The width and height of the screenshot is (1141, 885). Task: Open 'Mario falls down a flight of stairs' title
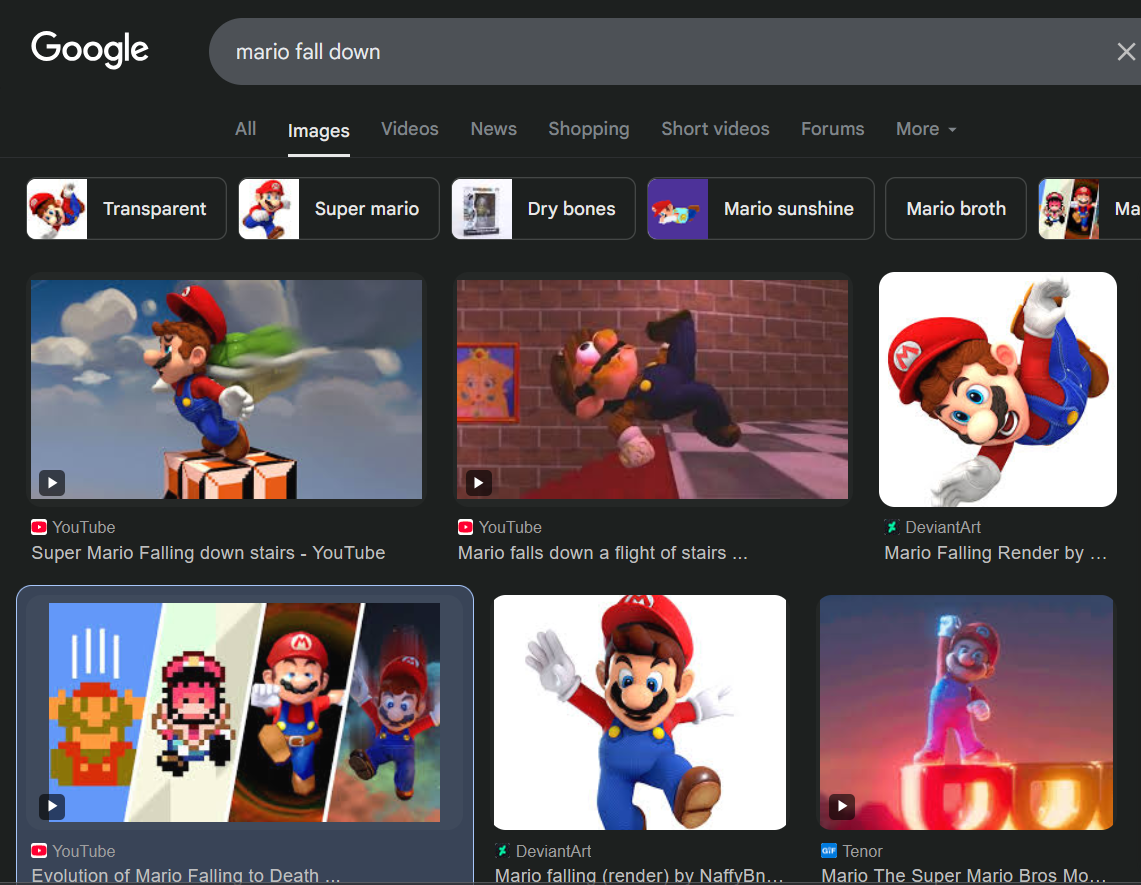tap(603, 553)
